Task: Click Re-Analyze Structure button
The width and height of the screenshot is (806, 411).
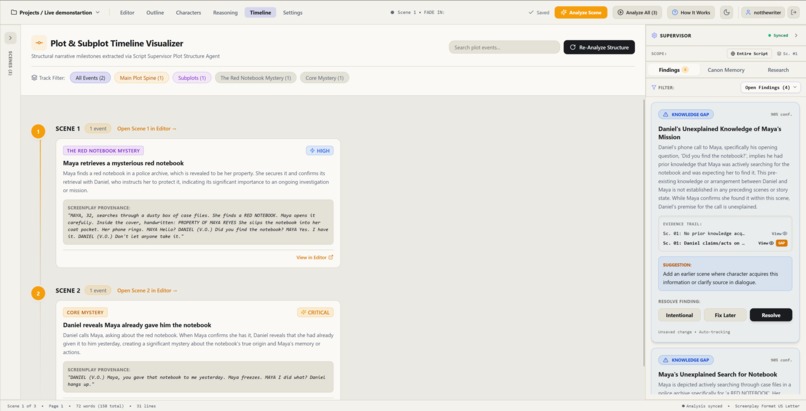Action: click(599, 47)
